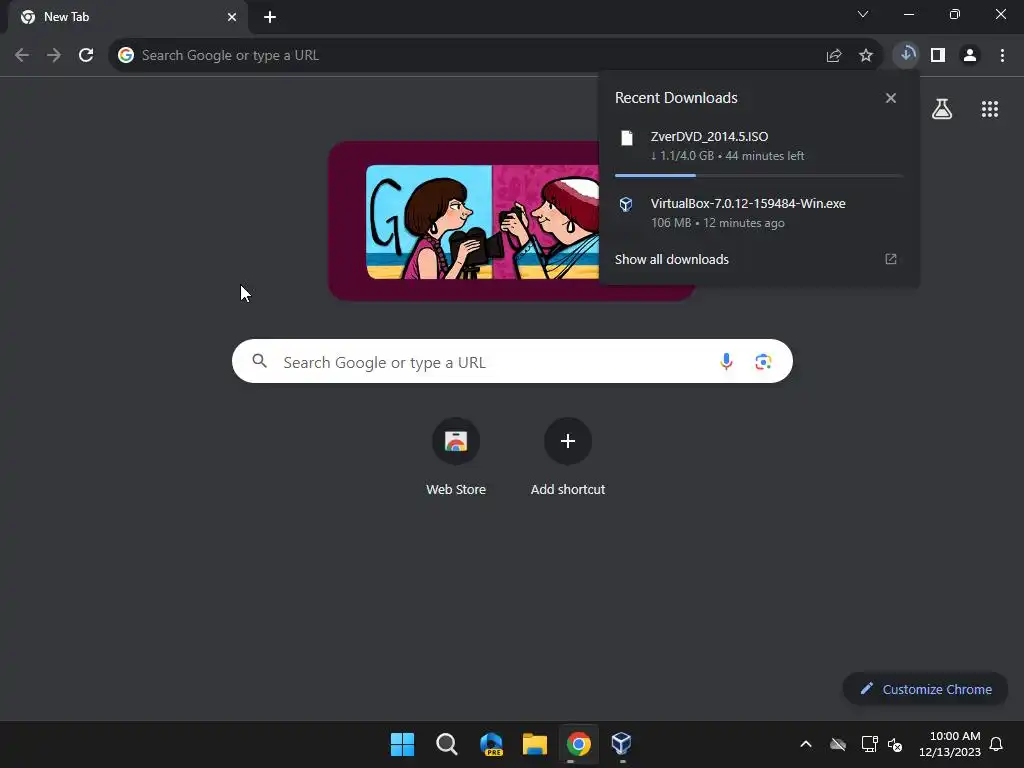Image resolution: width=1024 pixels, height=768 pixels.
Task: Launch Edge Preview from taskbar
Action: (491, 744)
